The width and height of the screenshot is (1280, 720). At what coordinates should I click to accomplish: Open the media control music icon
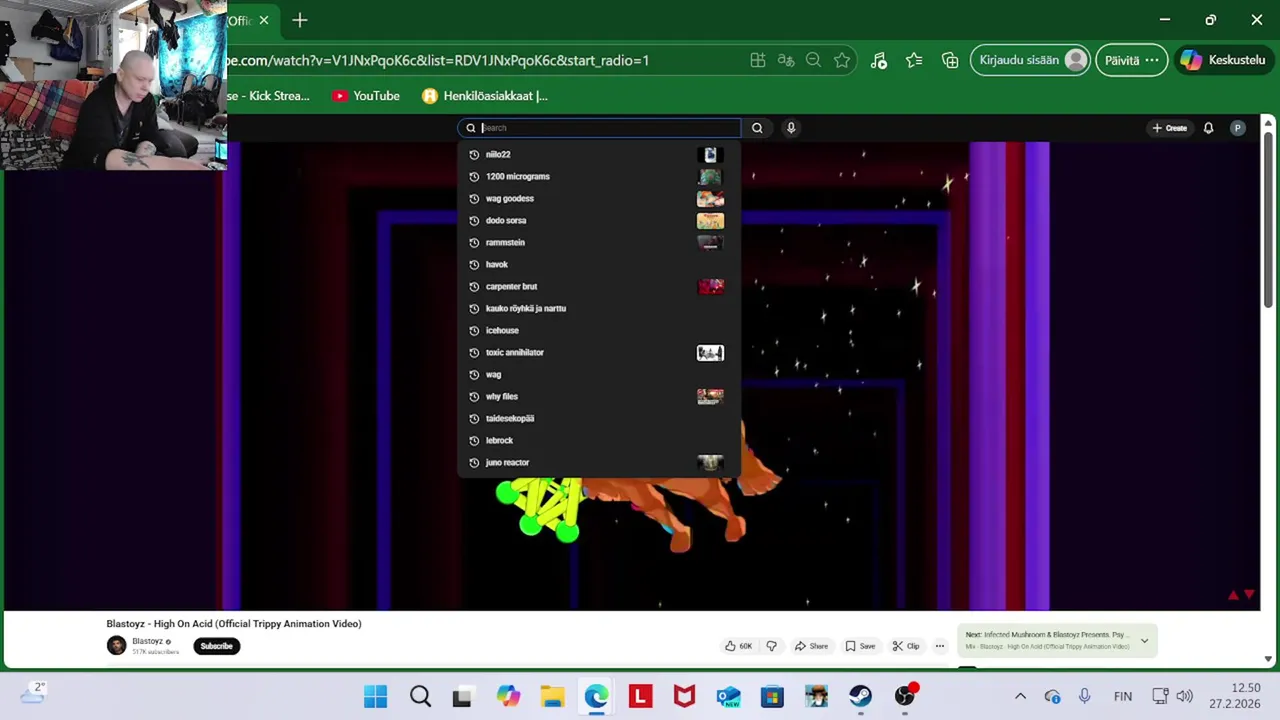coord(879,61)
